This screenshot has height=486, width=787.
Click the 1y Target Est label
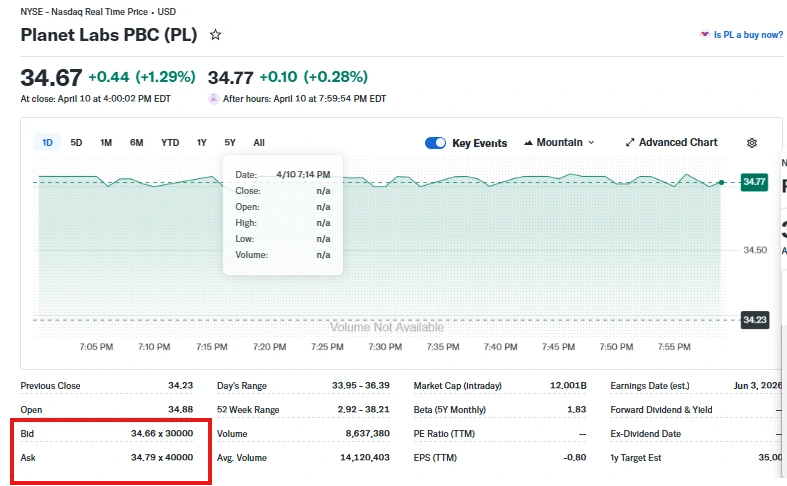635,458
